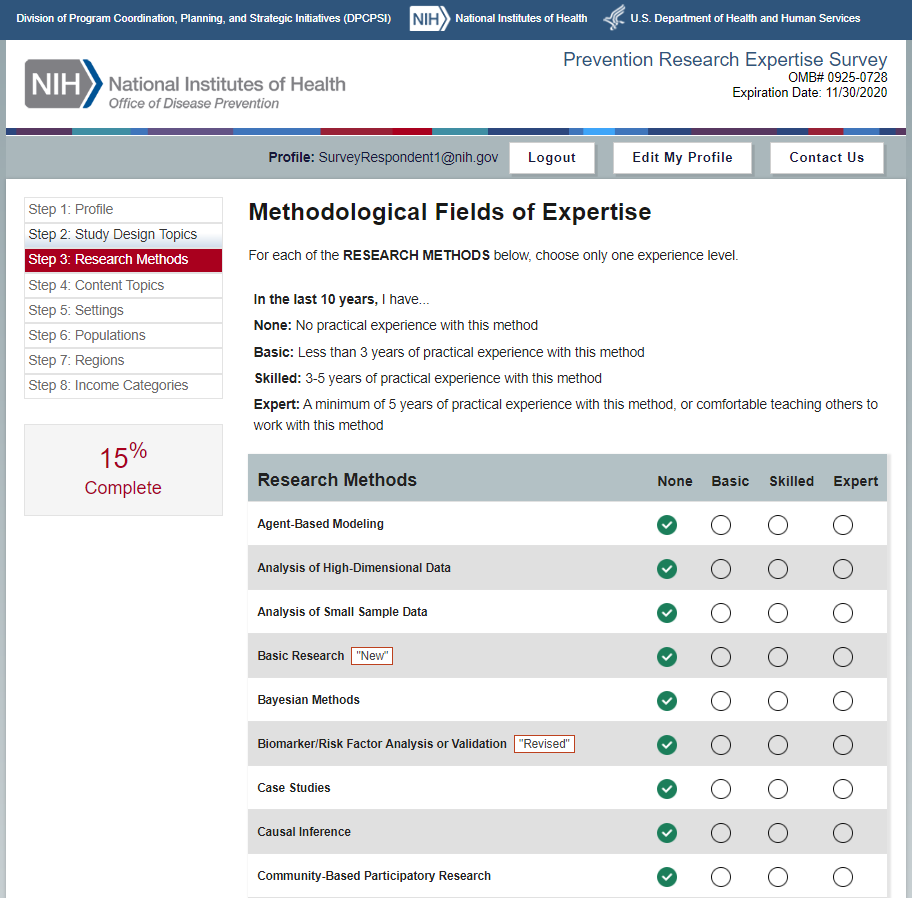Click green None checkmark for Causal Inference

click(667, 833)
